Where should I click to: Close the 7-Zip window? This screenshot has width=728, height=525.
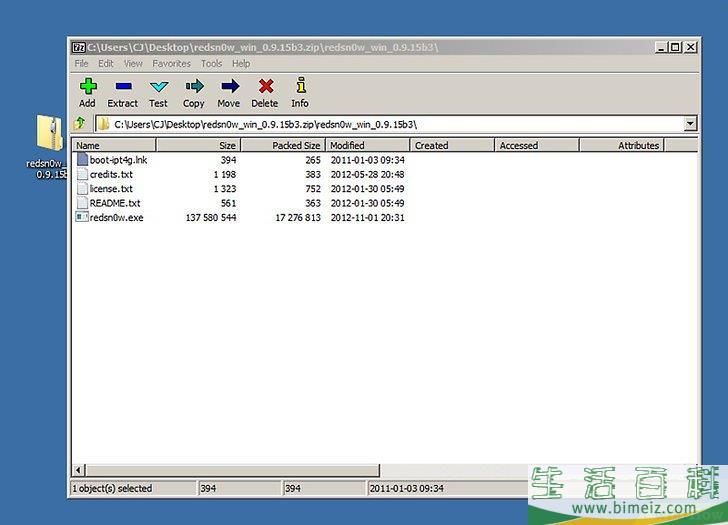click(691, 47)
